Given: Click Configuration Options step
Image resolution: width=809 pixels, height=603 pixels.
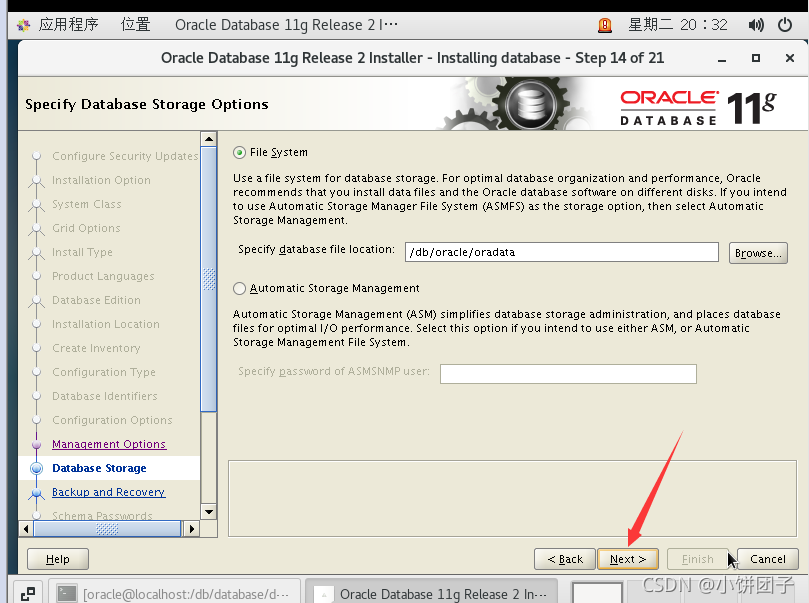Looking at the screenshot, I should 112,420.
